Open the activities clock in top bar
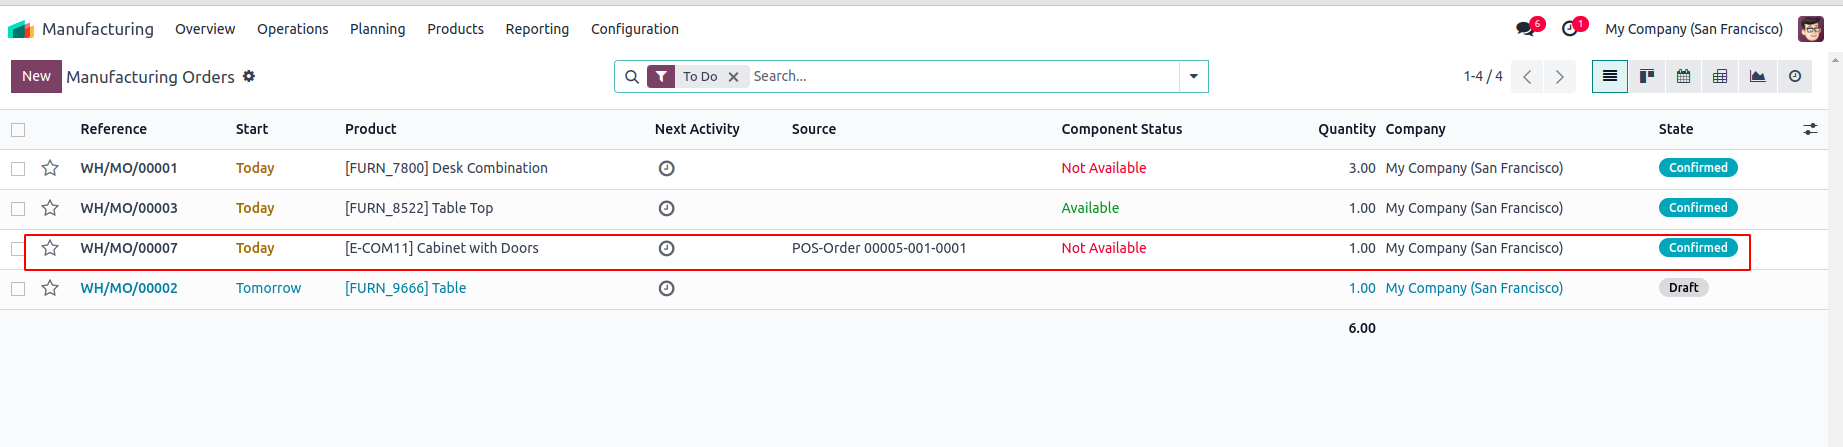This screenshot has width=1843, height=447. (1570, 29)
